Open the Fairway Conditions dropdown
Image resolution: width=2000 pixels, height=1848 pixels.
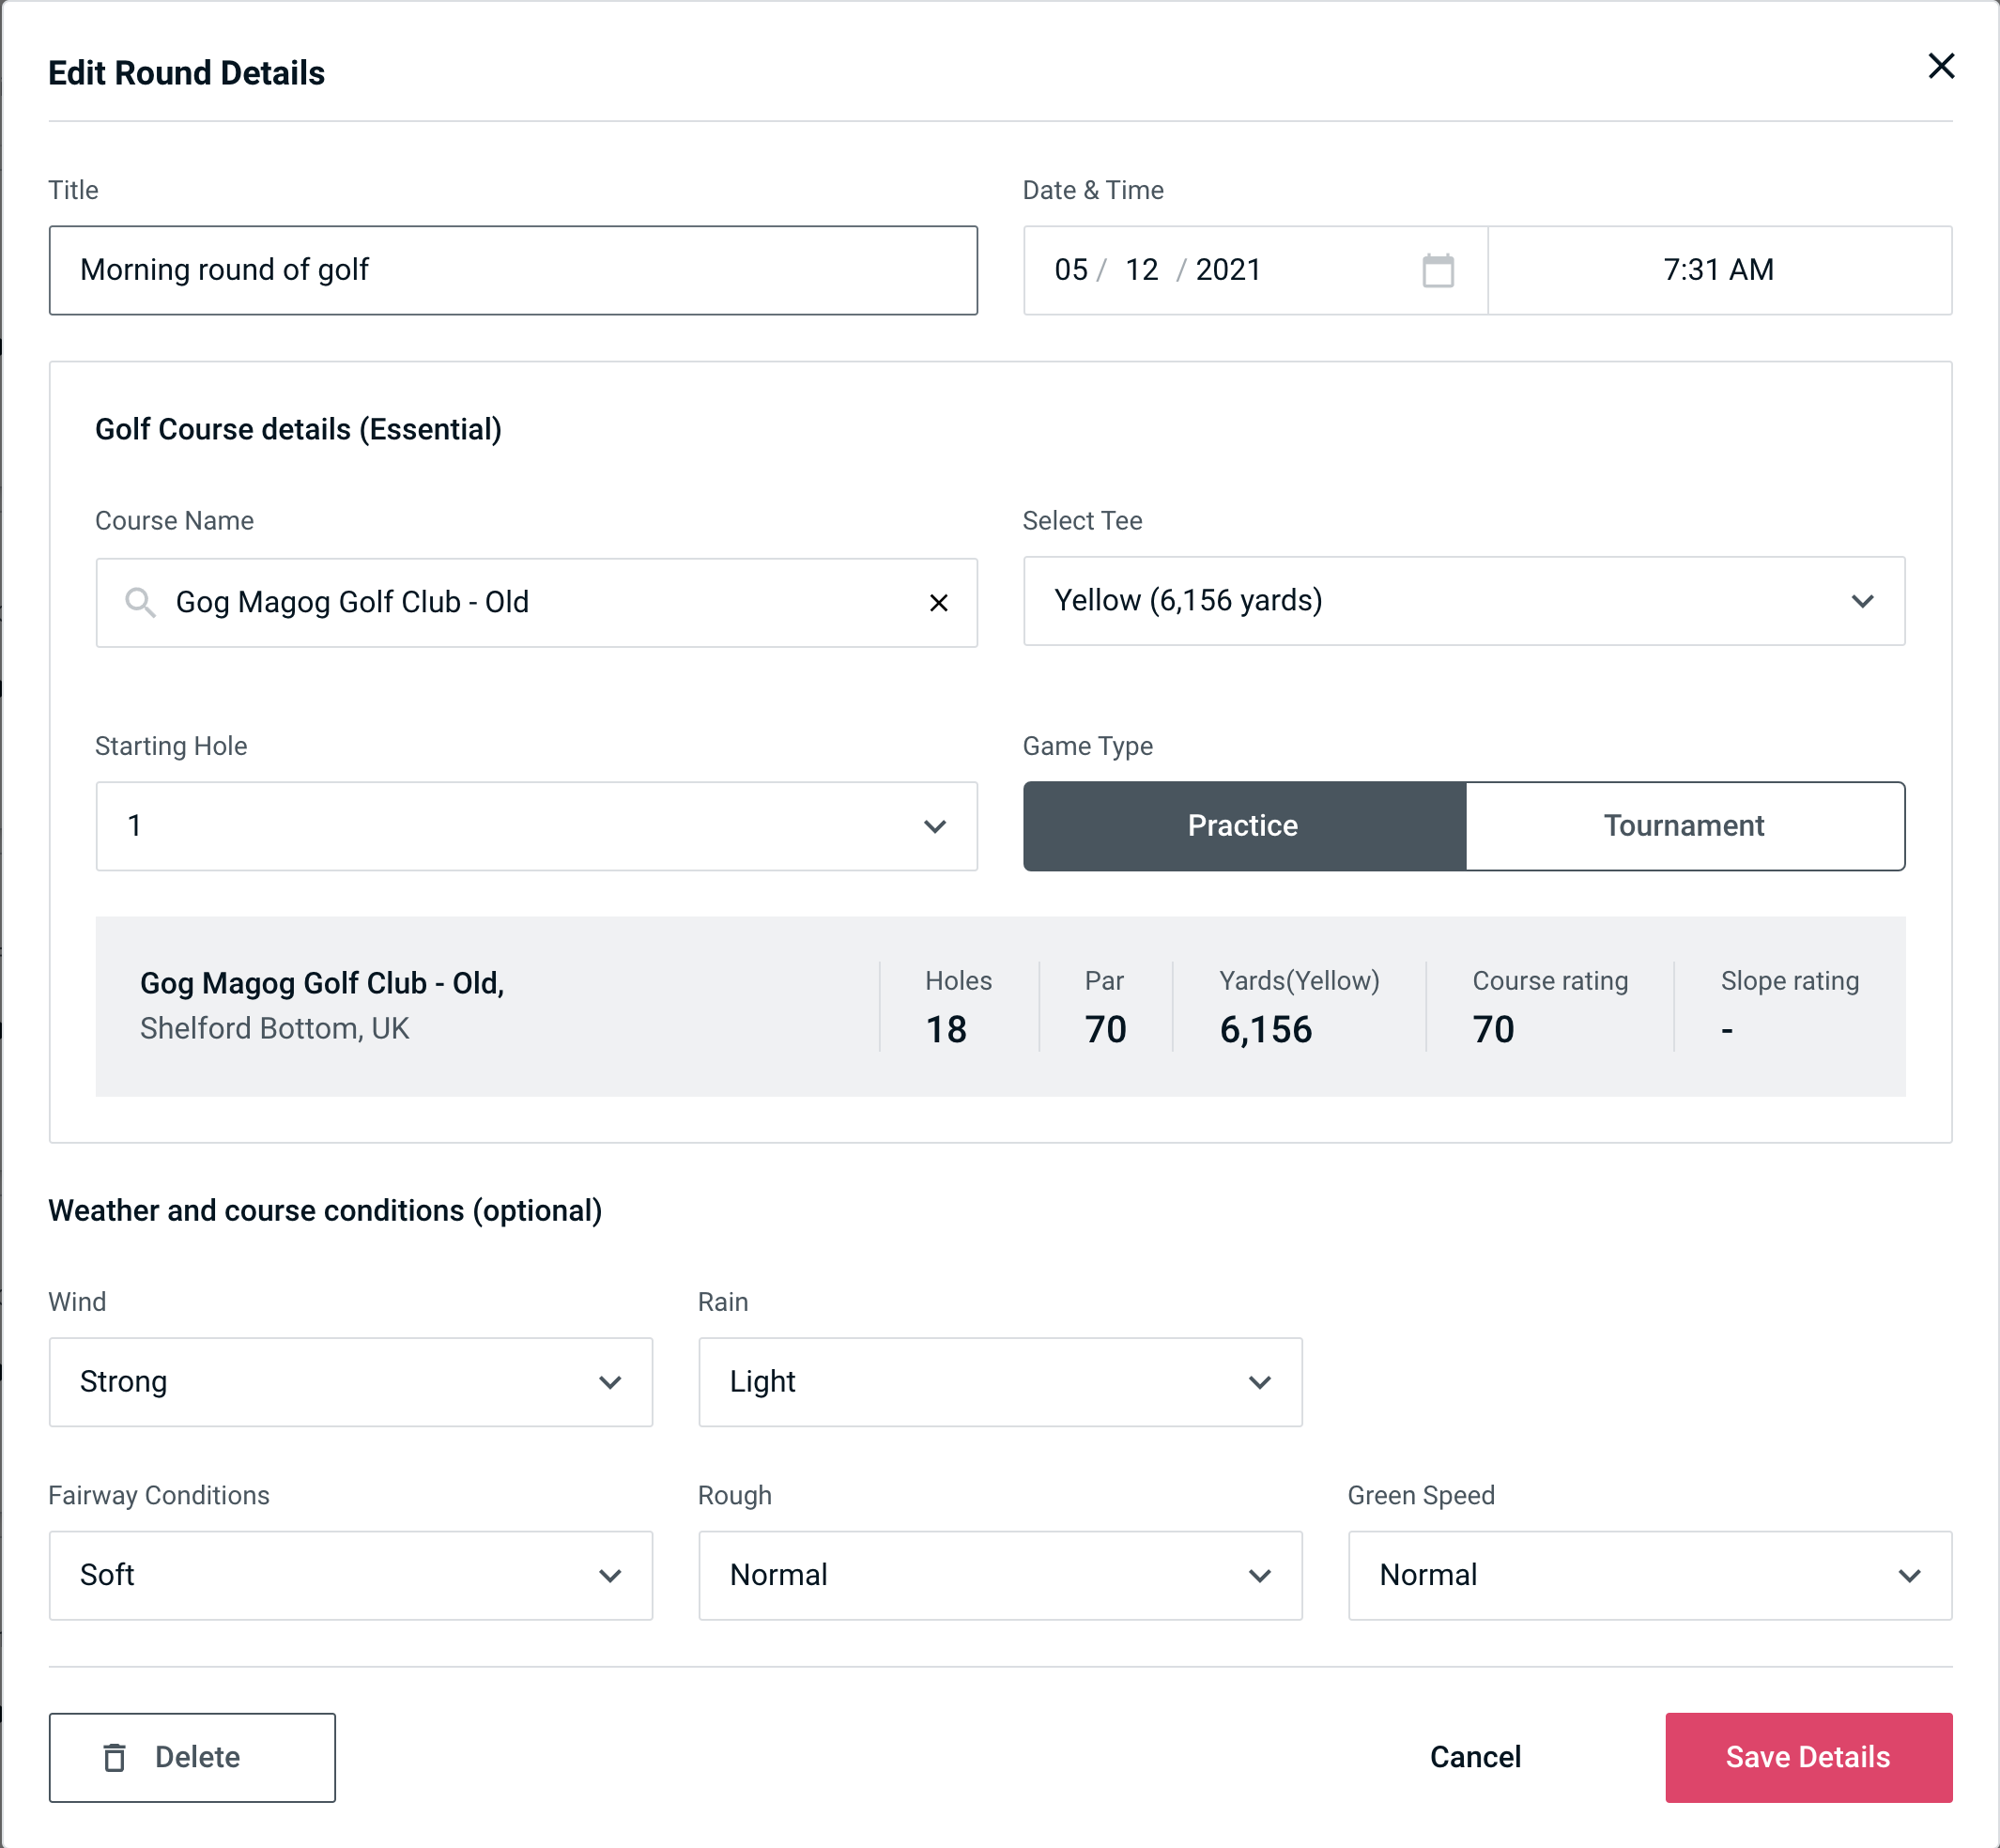click(x=350, y=1575)
